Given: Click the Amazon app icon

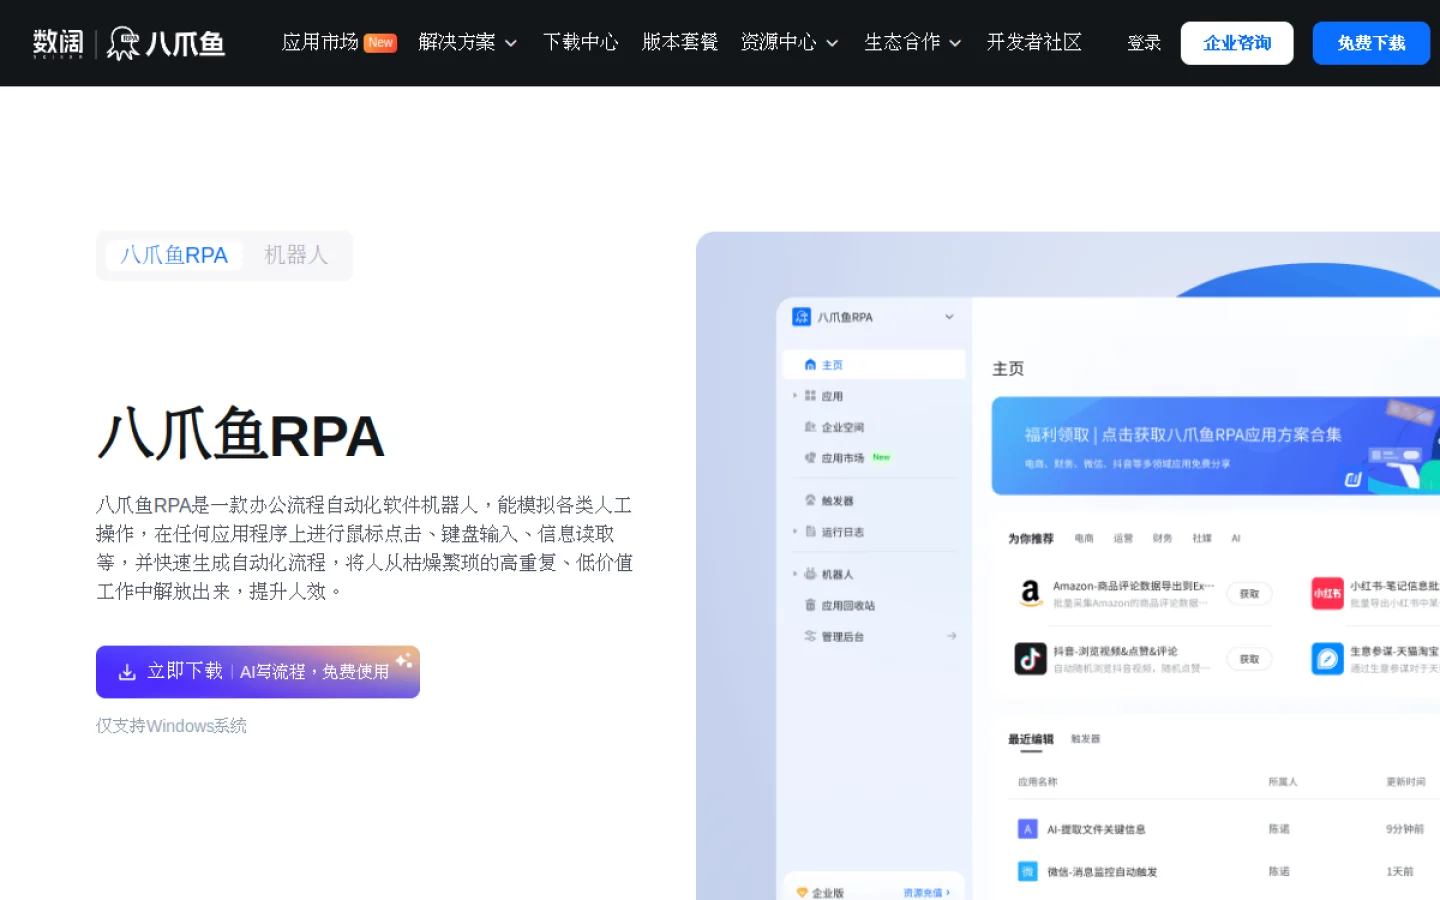Looking at the screenshot, I should 1030,594.
